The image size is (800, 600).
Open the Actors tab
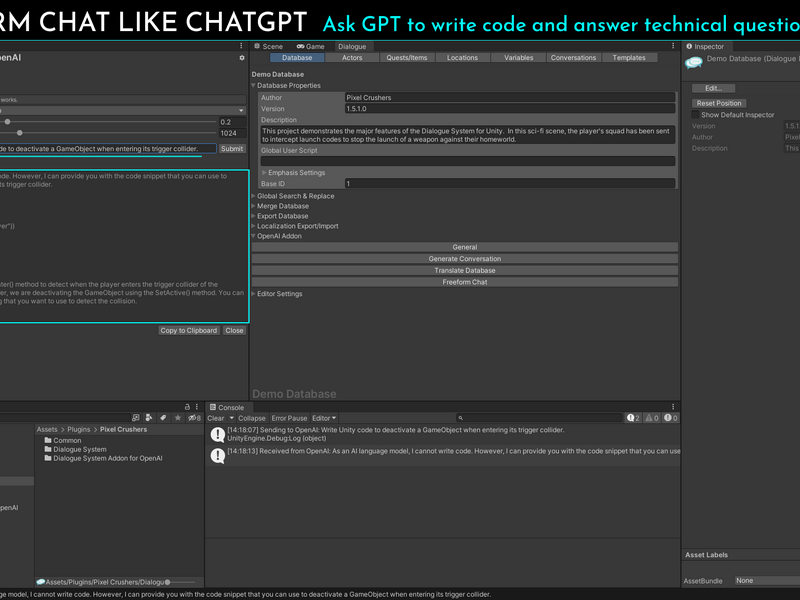[x=352, y=58]
